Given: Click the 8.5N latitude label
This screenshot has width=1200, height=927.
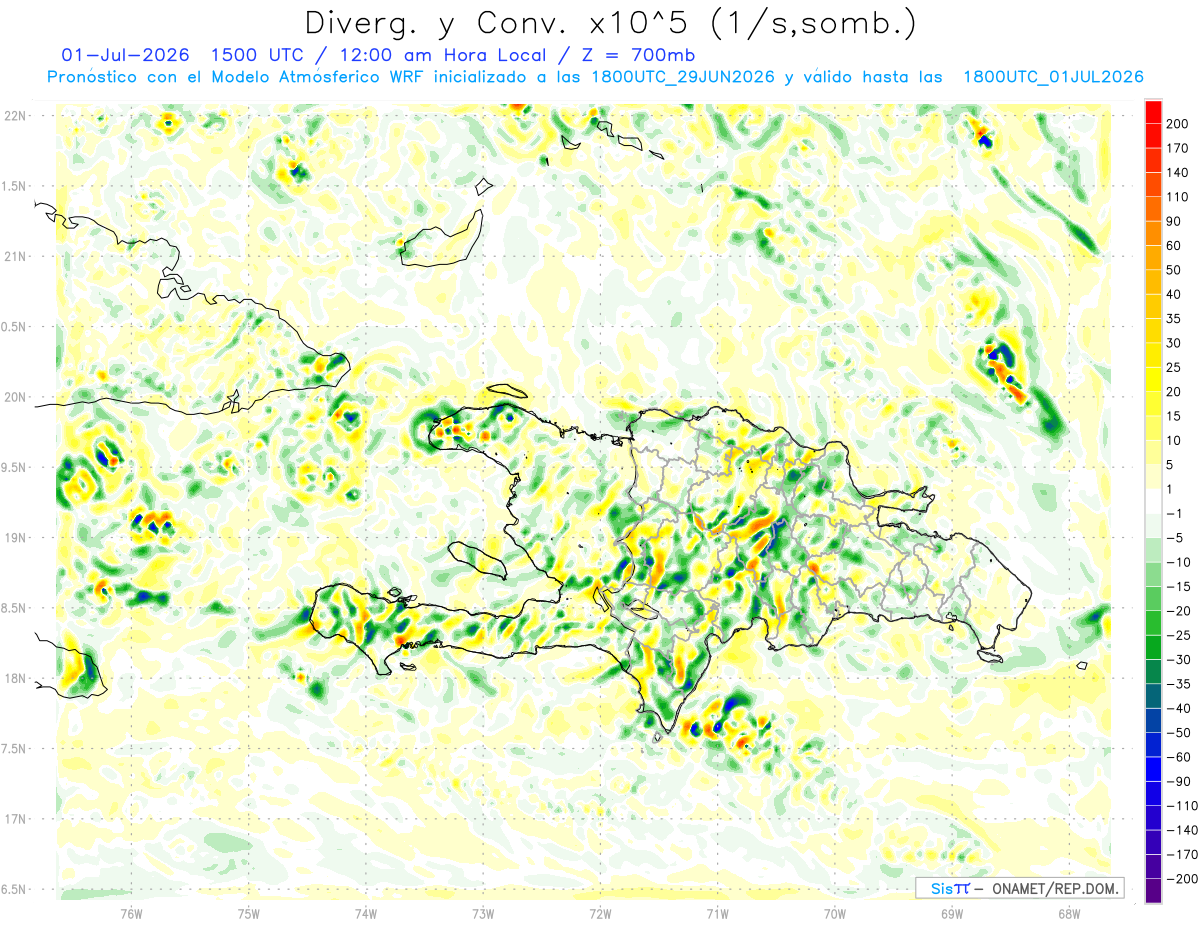Looking at the screenshot, I should [15, 608].
